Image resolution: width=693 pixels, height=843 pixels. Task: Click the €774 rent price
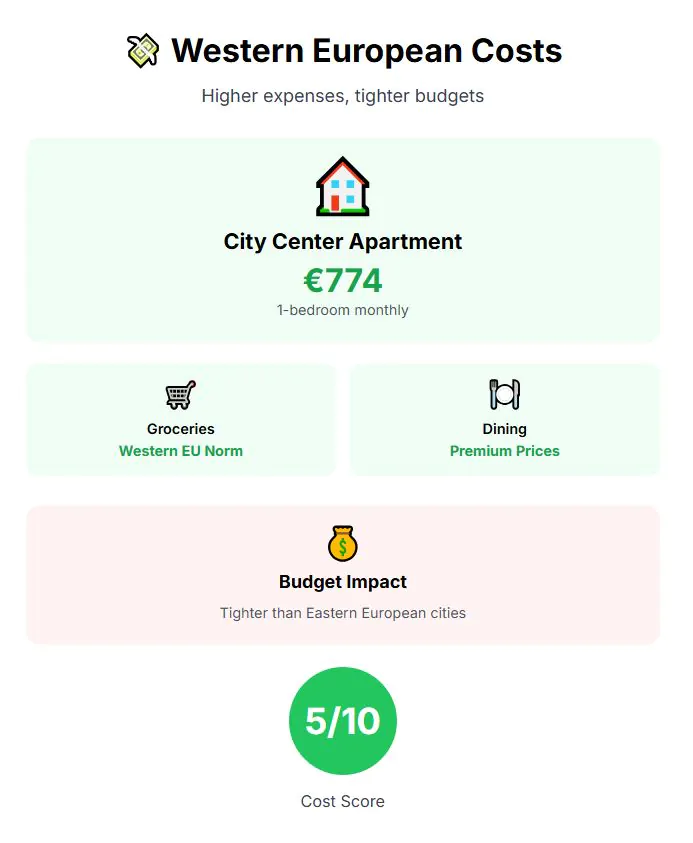343,281
